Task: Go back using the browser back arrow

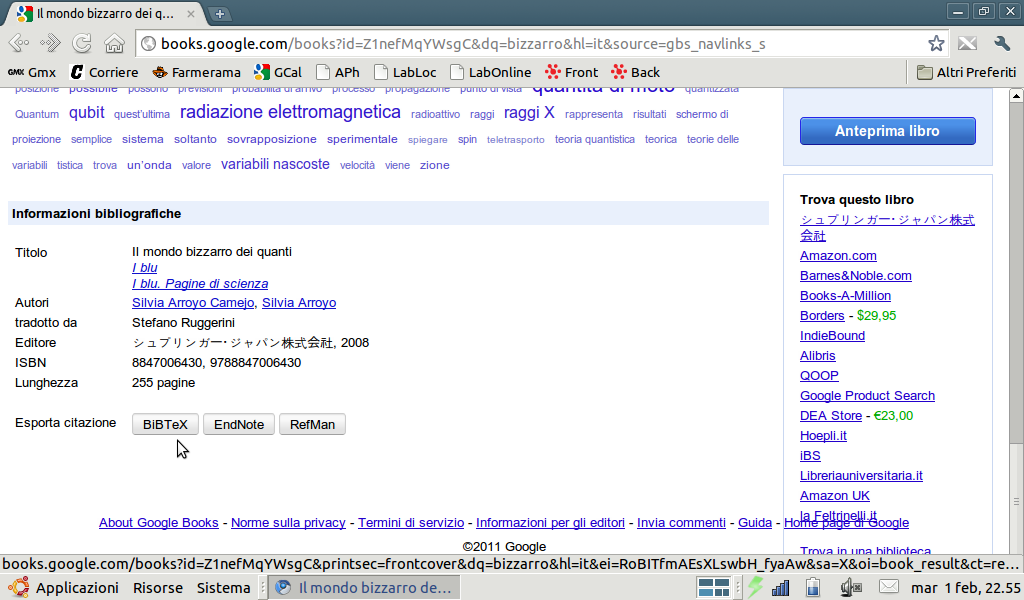Action: pyautogui.click(x=19, y=43)
